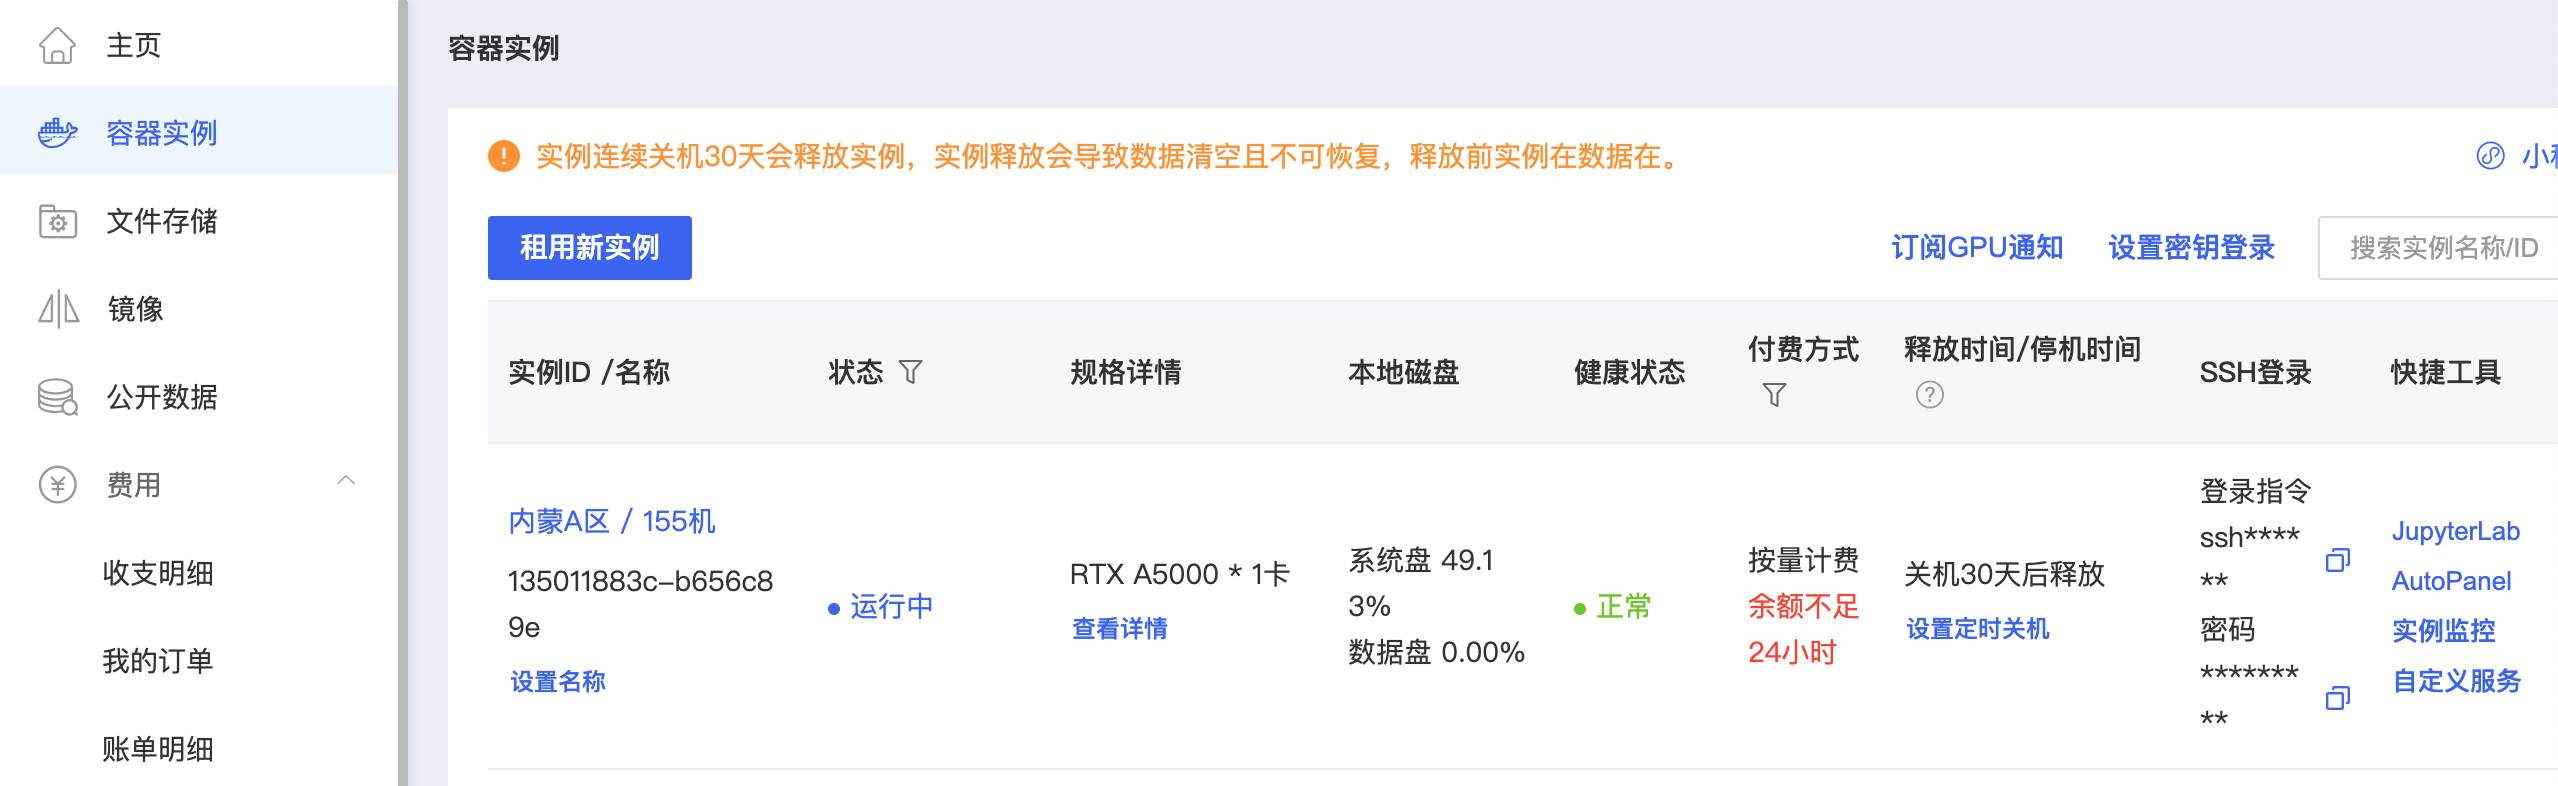Click the sidebar vertical scrollbar
The height and width of the screenshot is (786, 2558).
point(403,393)
